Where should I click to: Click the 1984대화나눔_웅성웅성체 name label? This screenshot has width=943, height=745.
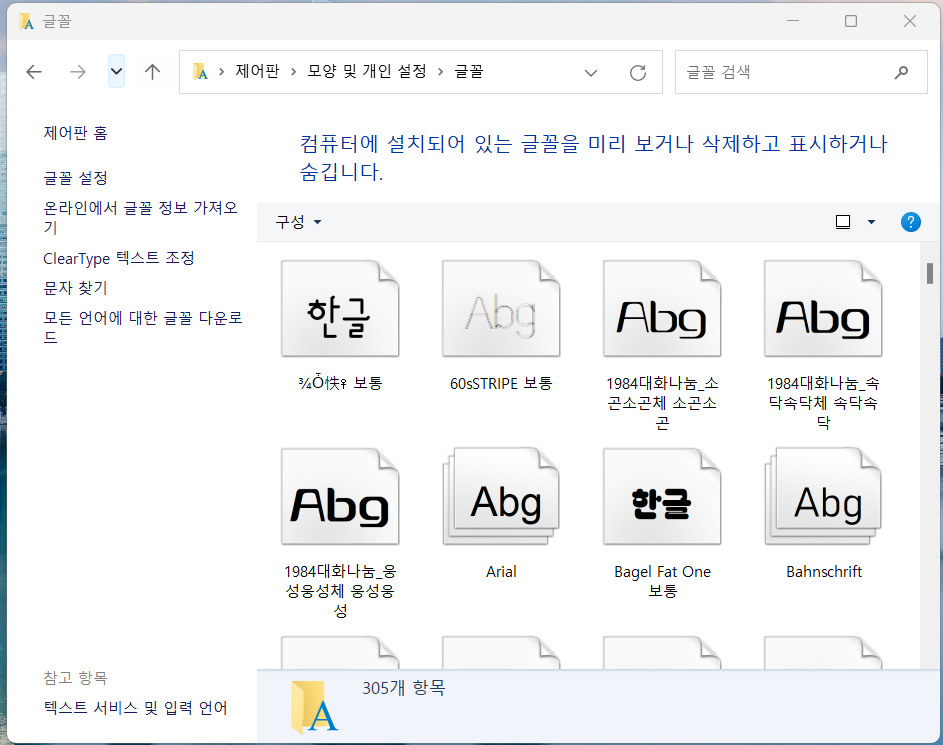[340, 591]
